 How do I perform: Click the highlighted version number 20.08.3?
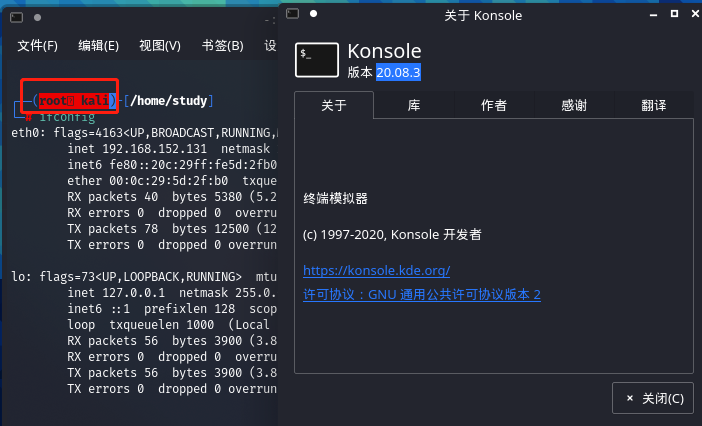(398, 73)
